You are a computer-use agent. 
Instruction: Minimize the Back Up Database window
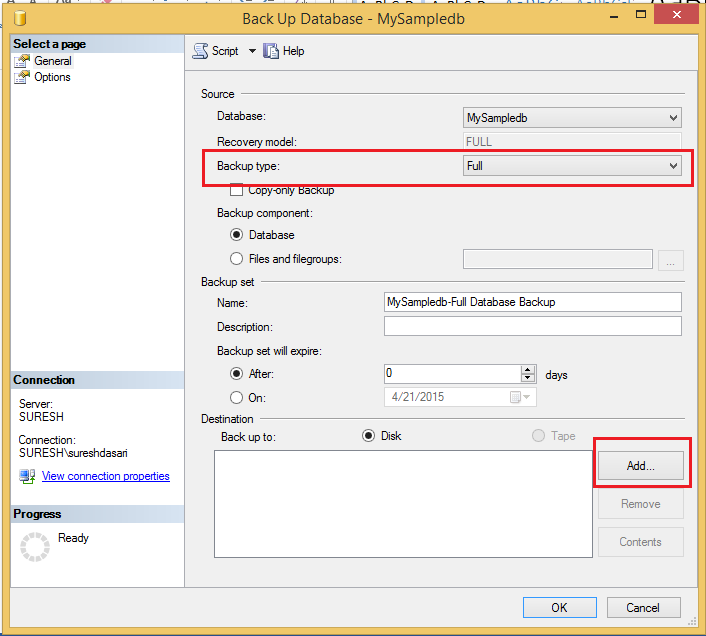pyautogui.click(x=614, y=16)
